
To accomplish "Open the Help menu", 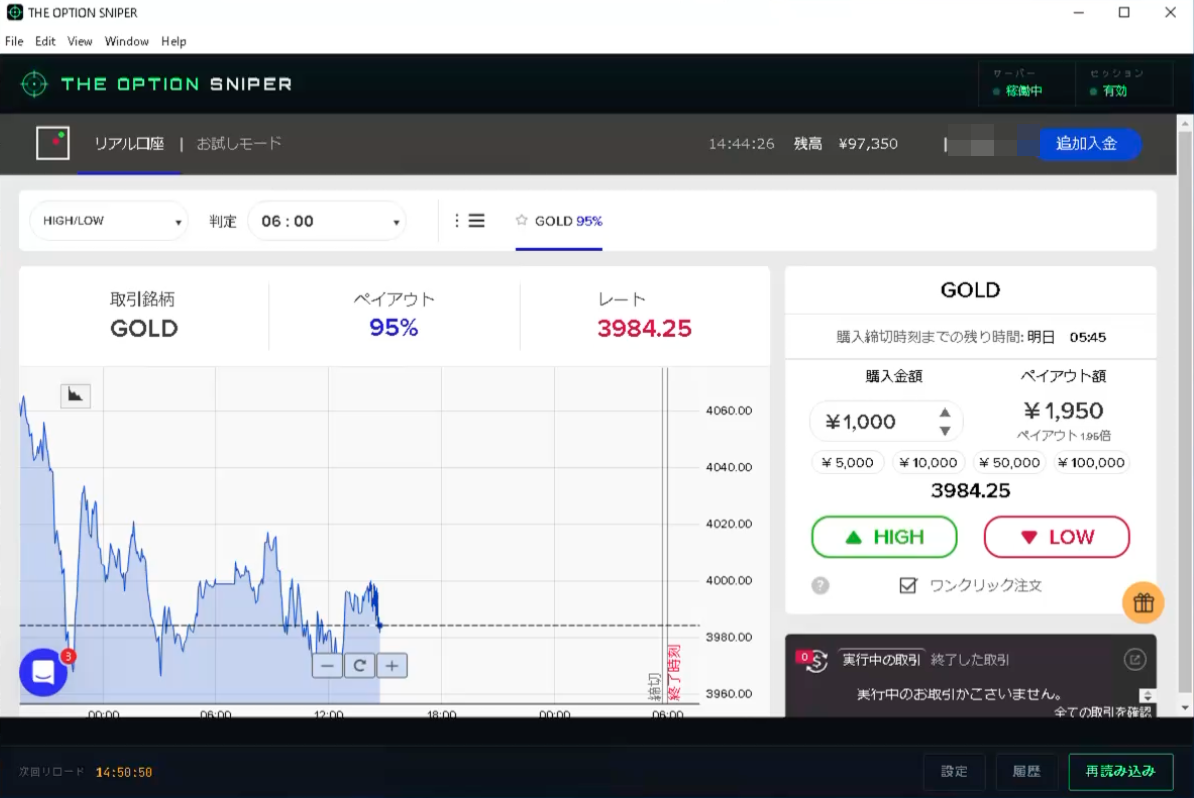I will (x=174, y=41).
